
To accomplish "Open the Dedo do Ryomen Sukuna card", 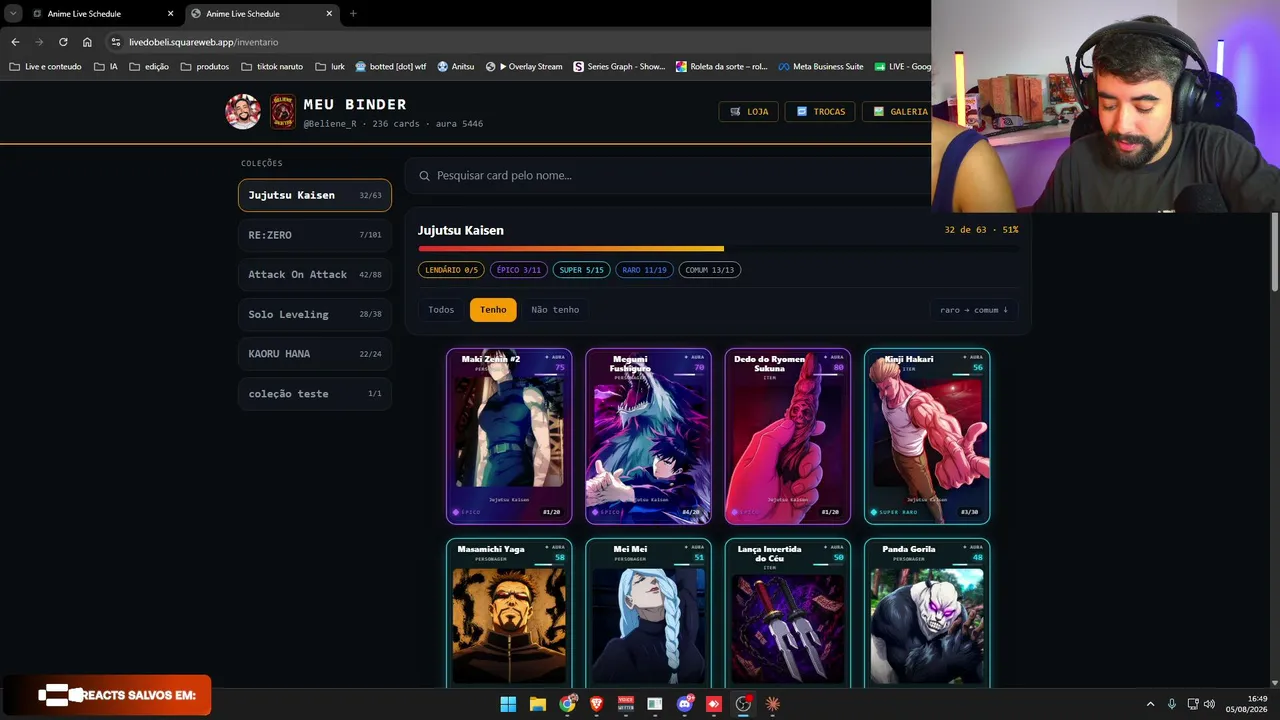I will [x=788, y=436].
